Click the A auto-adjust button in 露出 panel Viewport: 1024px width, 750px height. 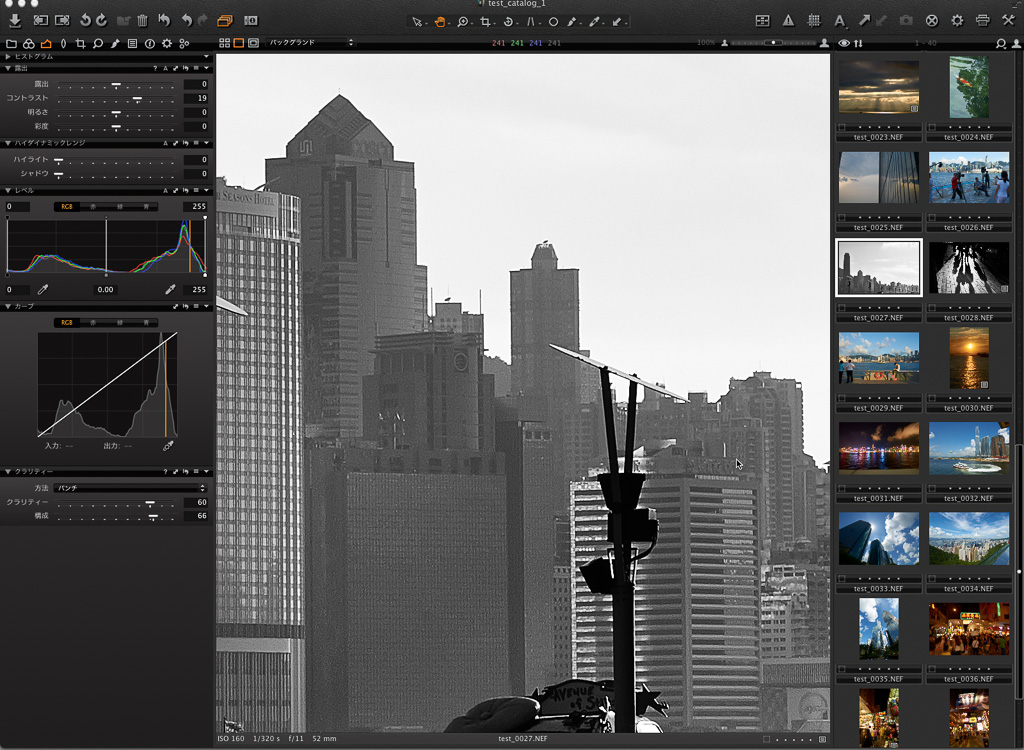tap(165, 68)
